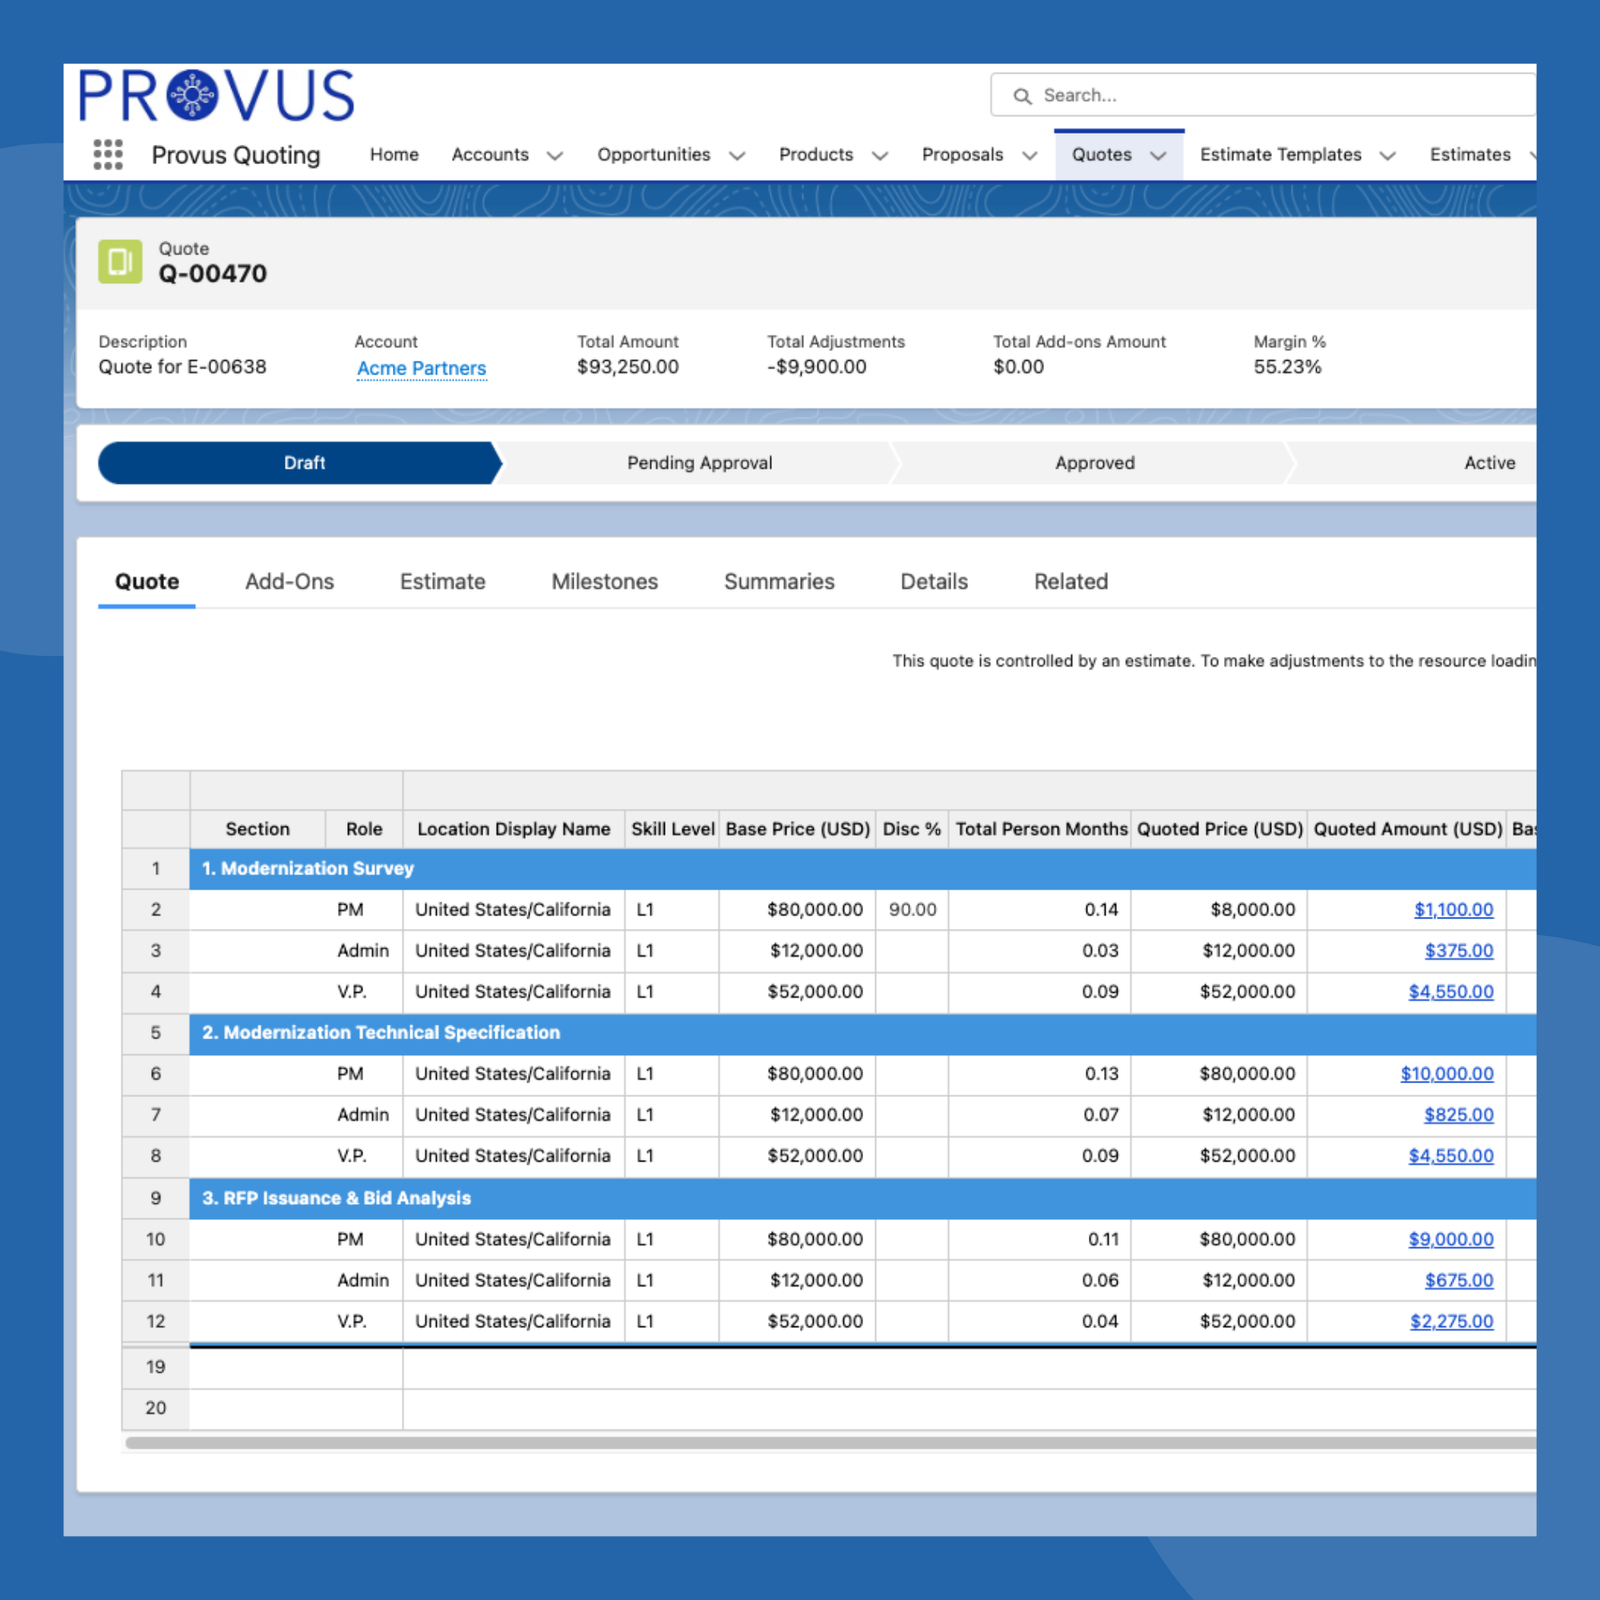Image resolution: width=1600 pixels, height=1600 pixels.
Task: Select row number 12 header
Action: tap(156, 1322)
